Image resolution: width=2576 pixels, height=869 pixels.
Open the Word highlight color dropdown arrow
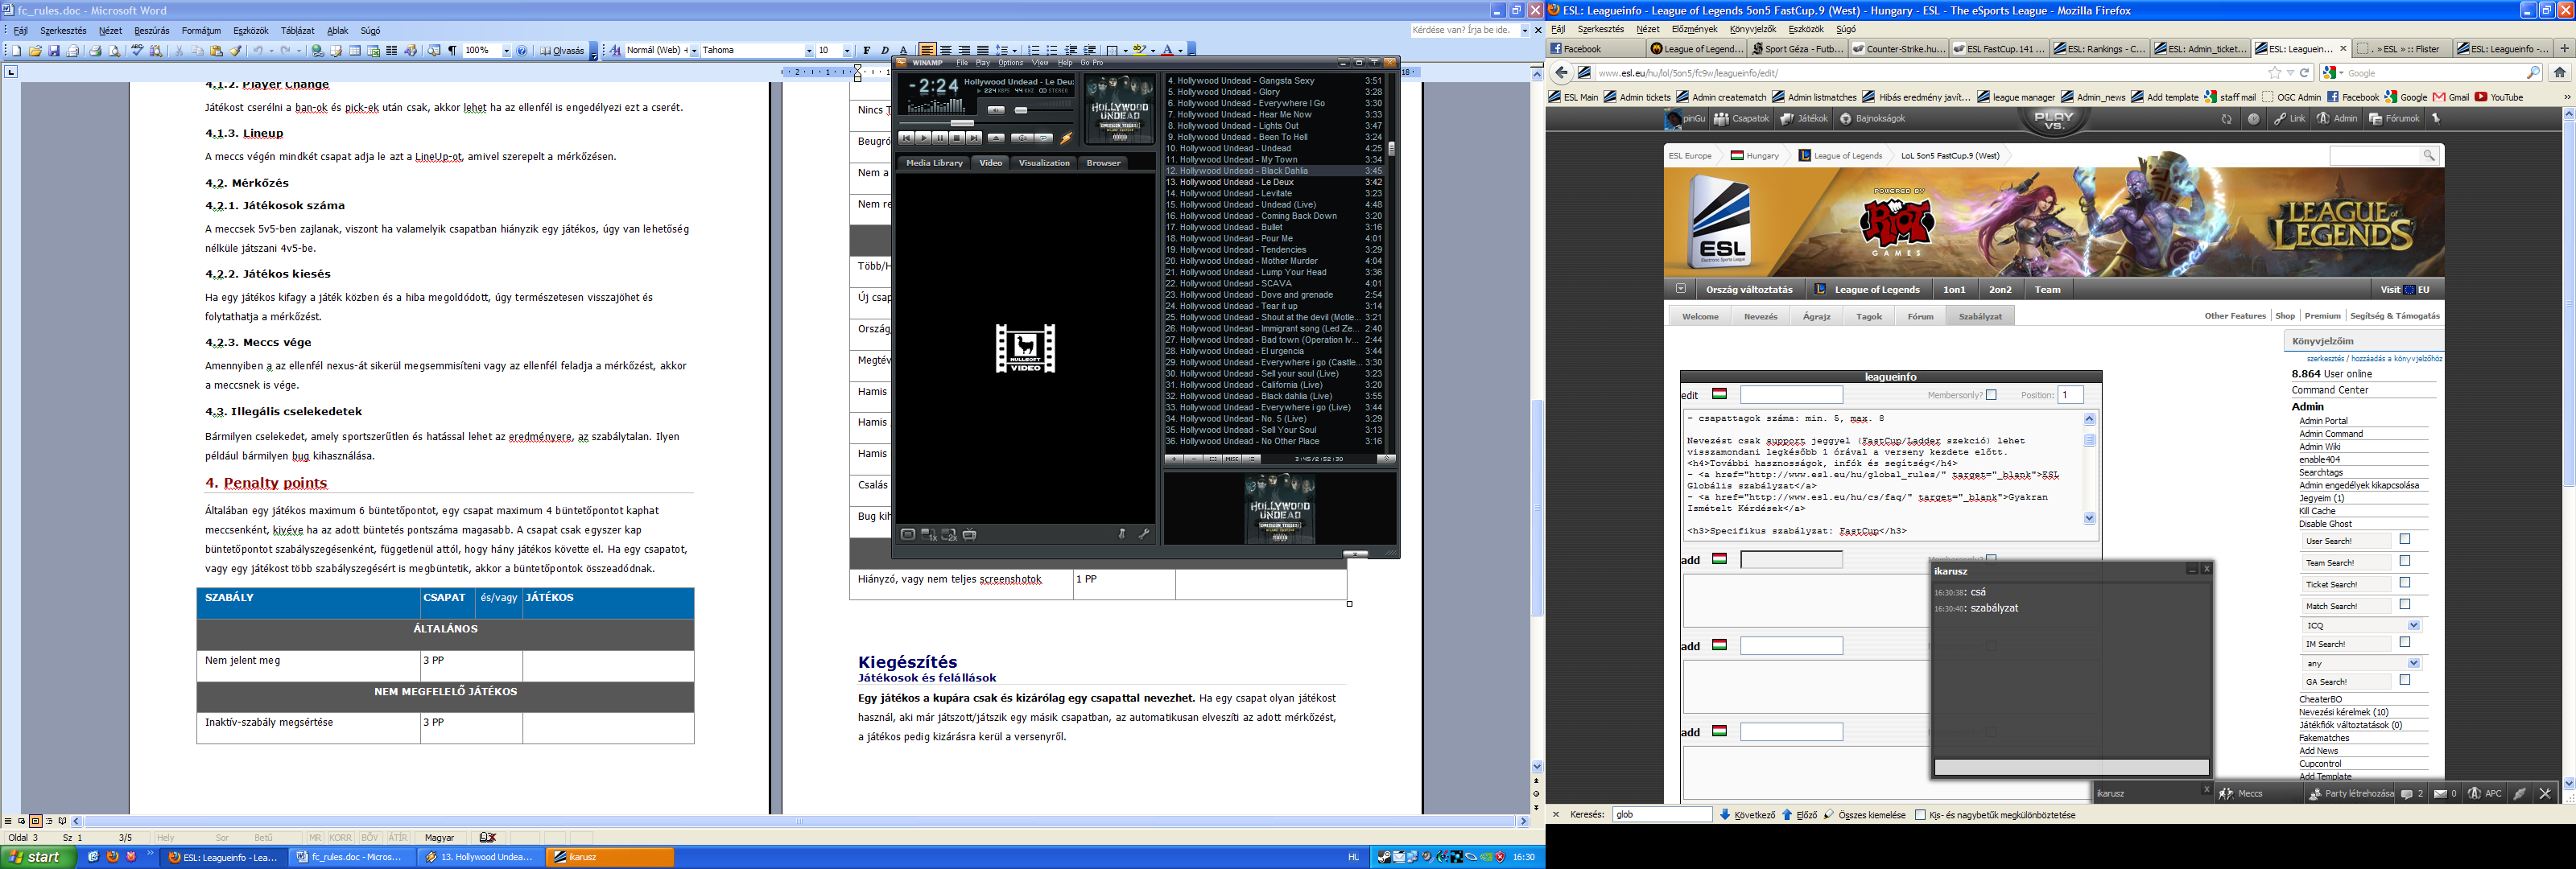coord(1153,51)
